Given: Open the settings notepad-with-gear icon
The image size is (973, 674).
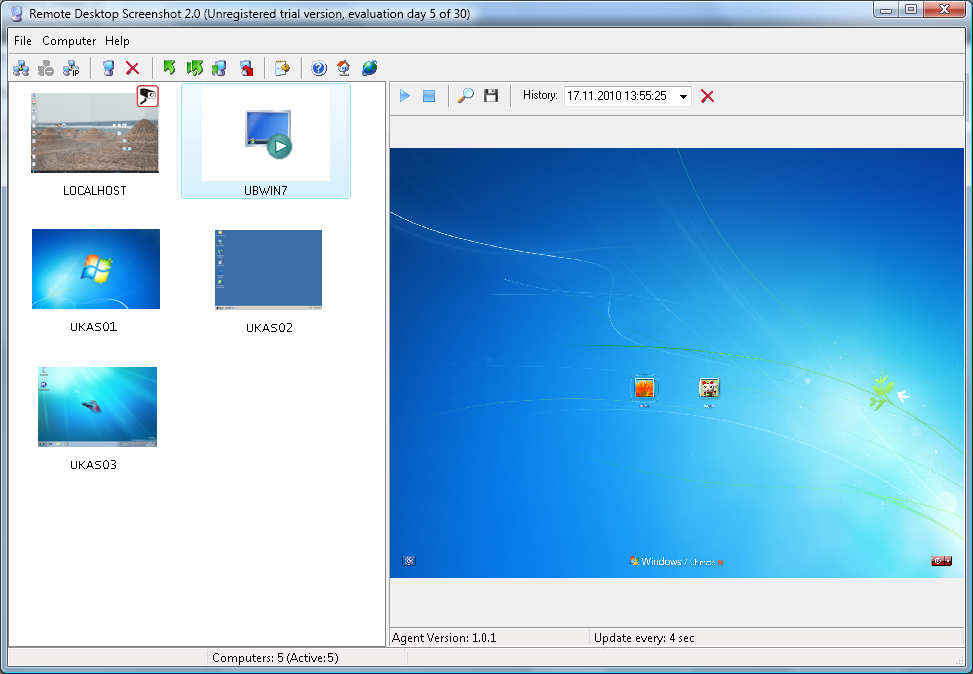Looking at the screenshot, I should (x=282, y=68).
